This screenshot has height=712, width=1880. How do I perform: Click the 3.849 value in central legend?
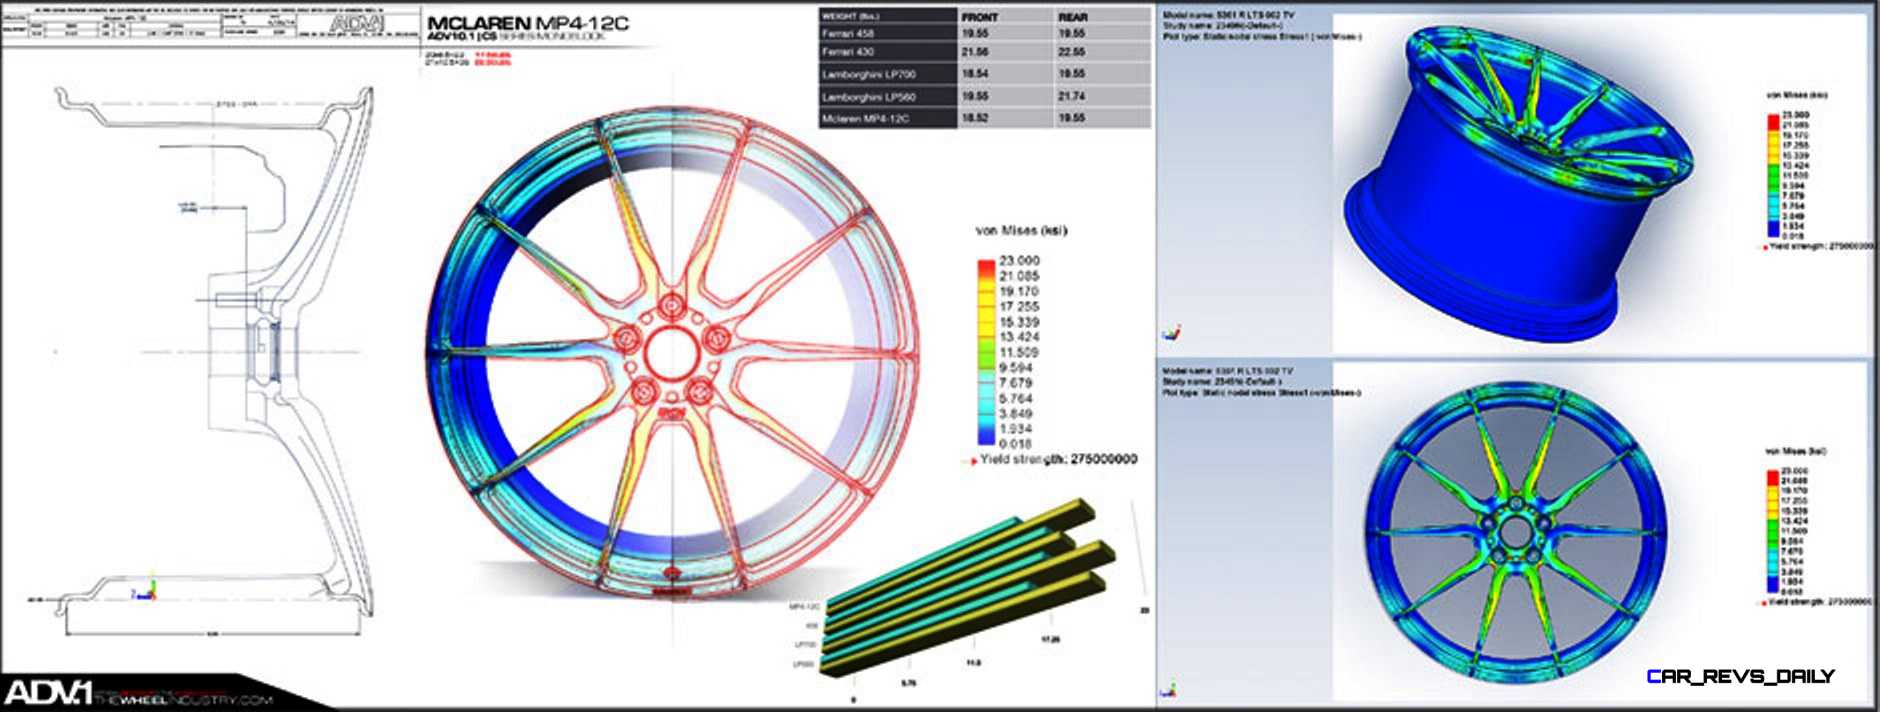pos(1016,413)
